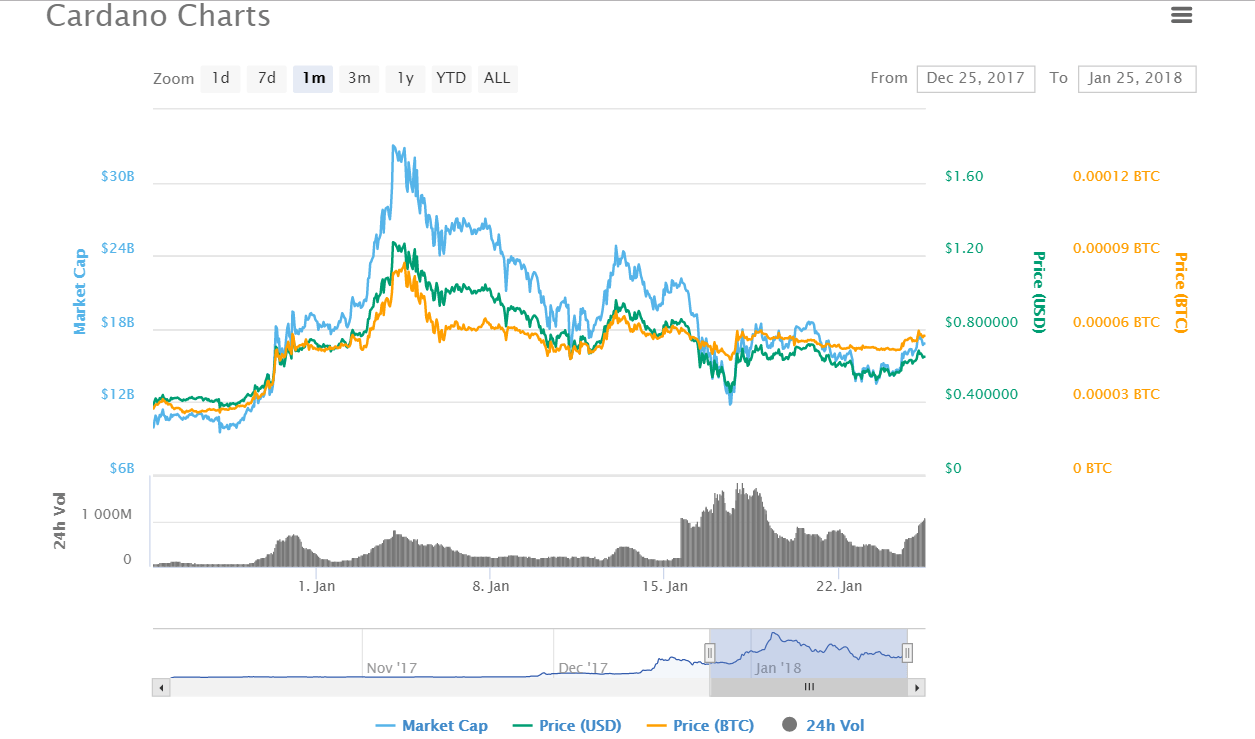1255x739 pixels.
Task: Click the To date field
Action: click(1136, 78)
